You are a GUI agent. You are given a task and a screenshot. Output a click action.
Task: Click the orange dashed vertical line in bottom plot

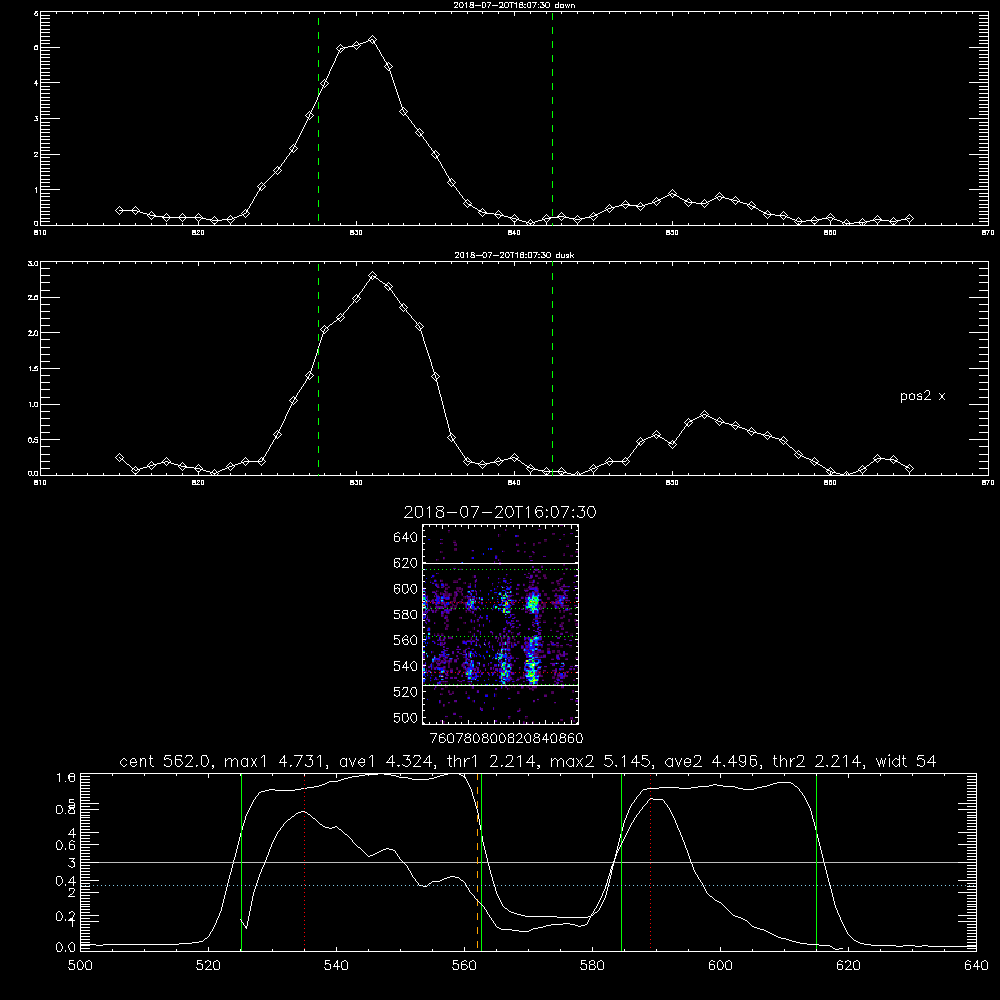click(x=478, y=862)
